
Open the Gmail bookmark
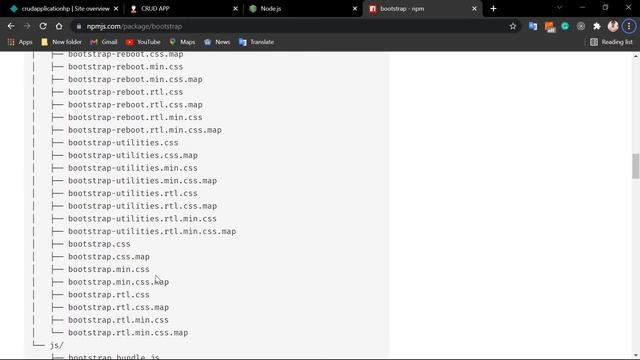click(x=104, y=42)
